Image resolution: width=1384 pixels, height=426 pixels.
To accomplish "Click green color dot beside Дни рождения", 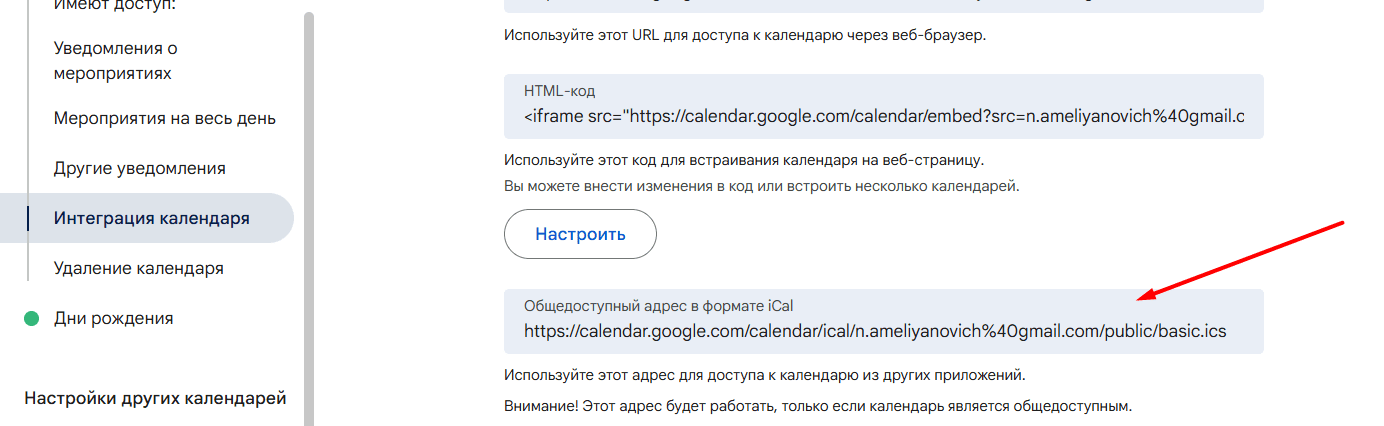I will click(x=32, y=319).
